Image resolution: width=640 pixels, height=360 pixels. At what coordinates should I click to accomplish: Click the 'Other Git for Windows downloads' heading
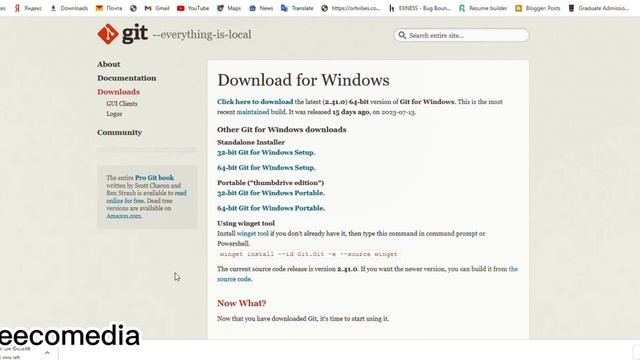click(x=282, y=129)
